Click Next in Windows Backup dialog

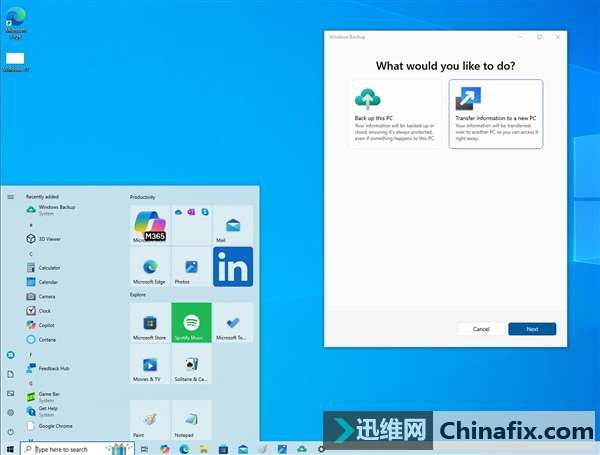(532, 329)
